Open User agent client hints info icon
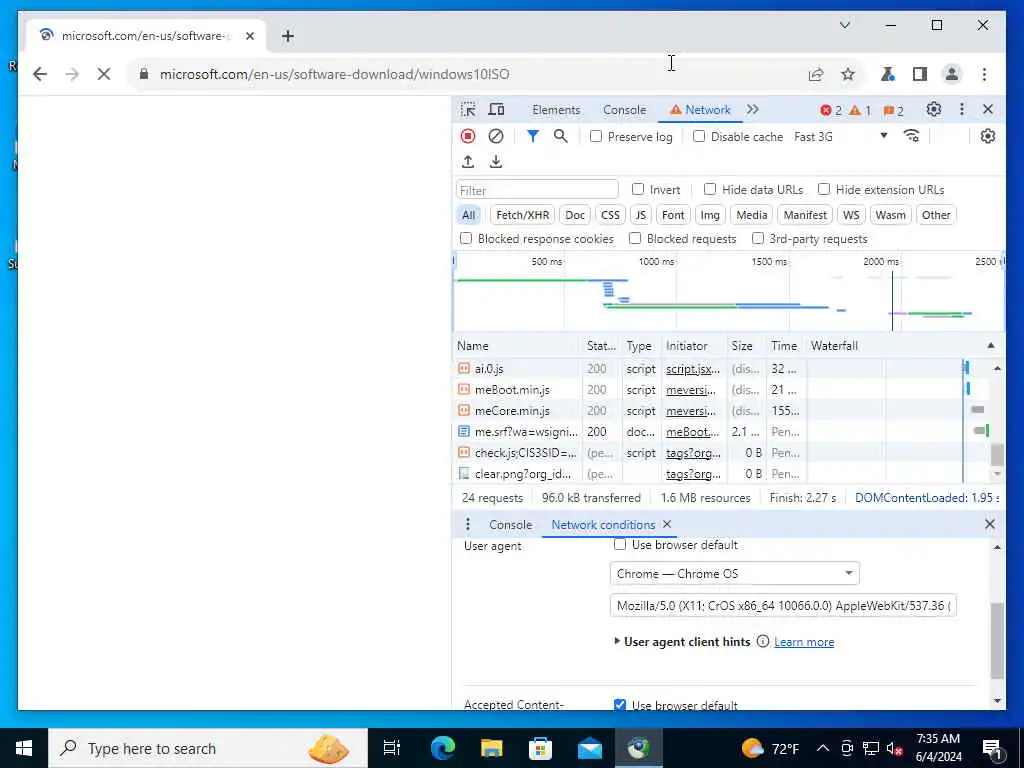 click(x=763, y=641)
